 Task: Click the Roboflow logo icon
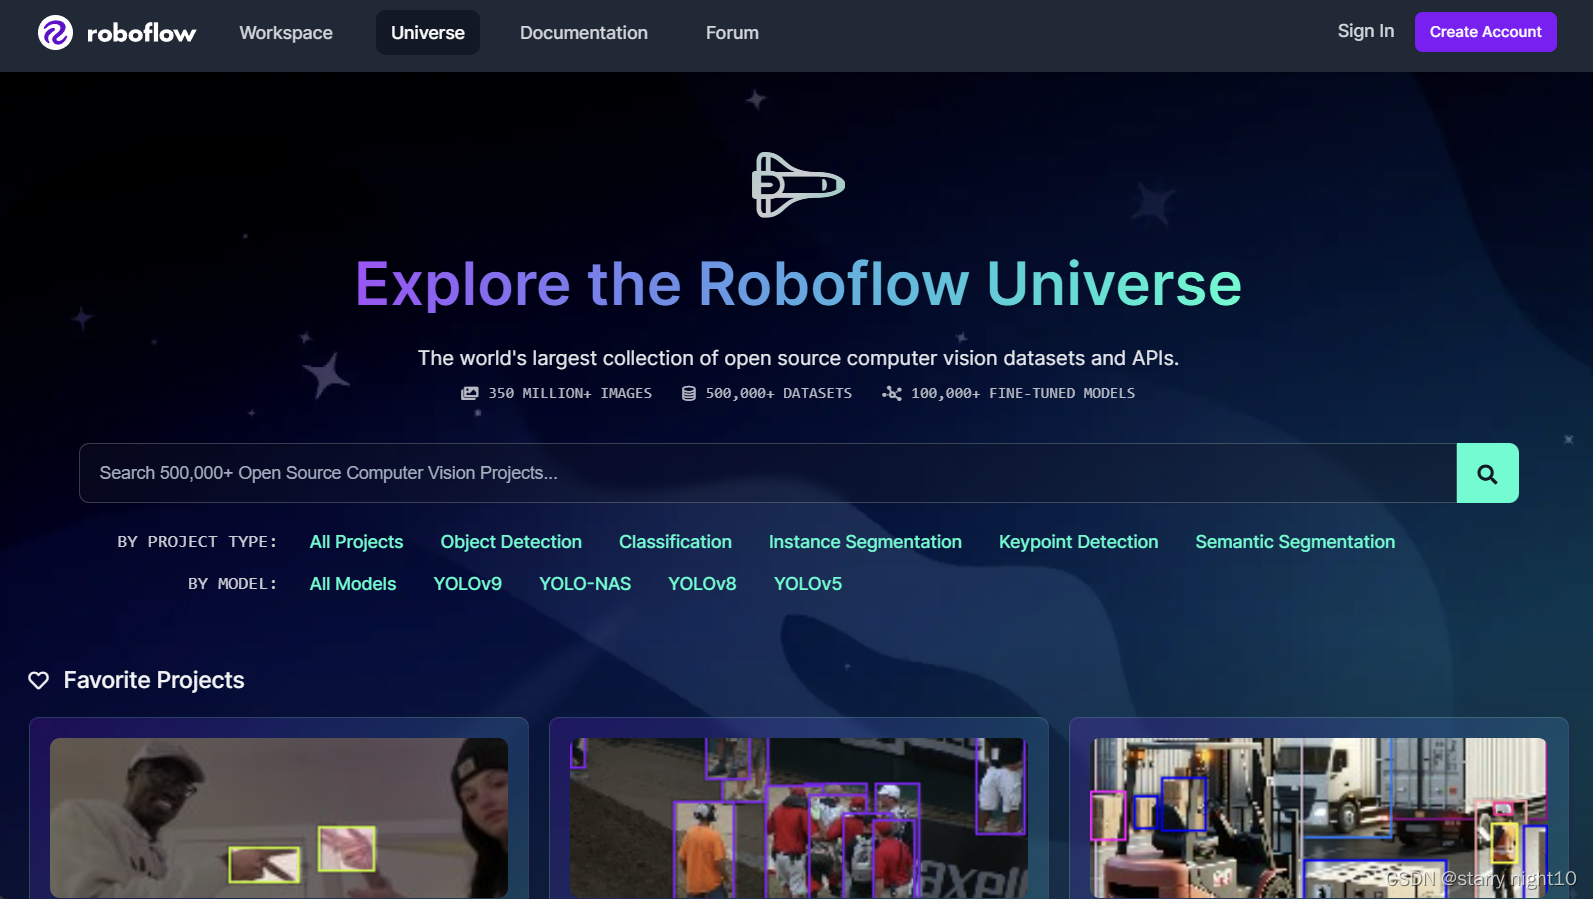[55, 33]
